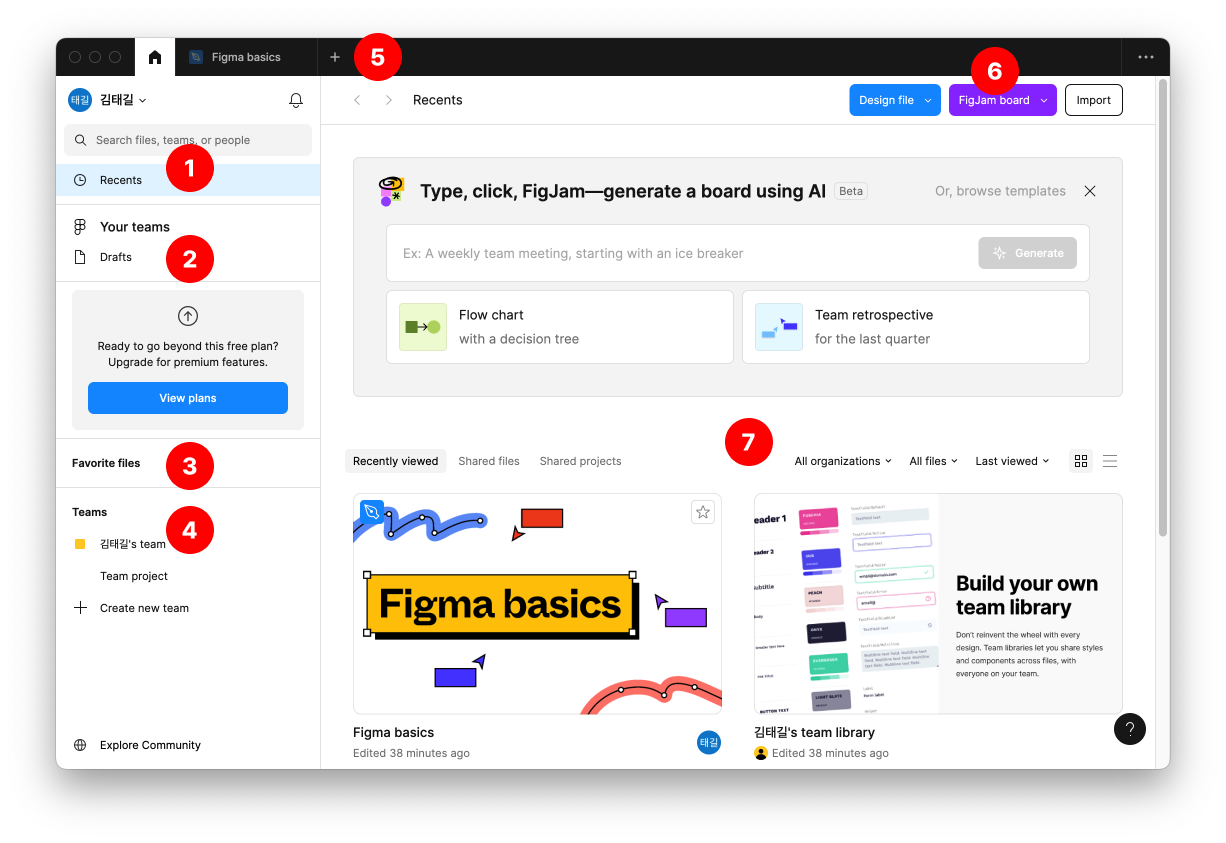The image size is (1226, 843).
Task: Navigate forward with the right arrow
Action: point(389,100)
